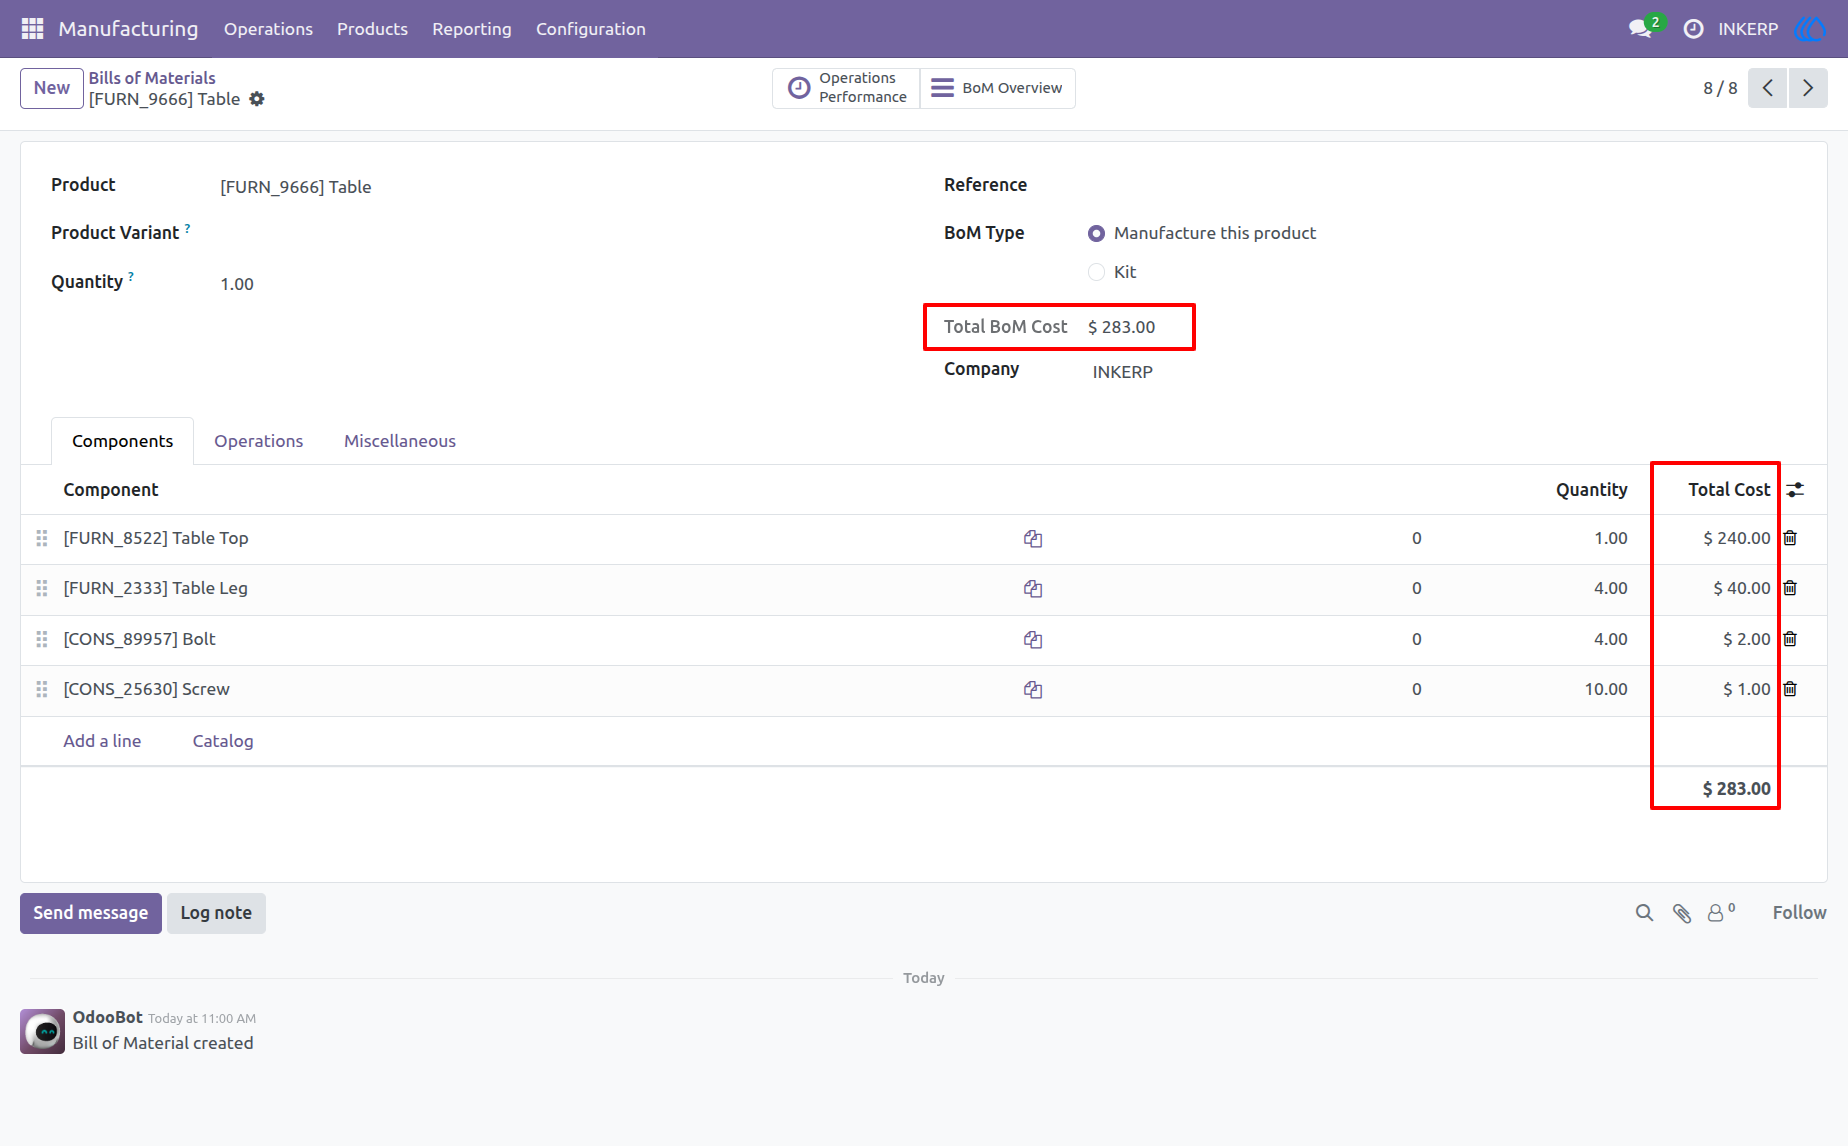1848x1146 pixels.
Task: Open column options adjust icon
Action: tap(1796, 490)
